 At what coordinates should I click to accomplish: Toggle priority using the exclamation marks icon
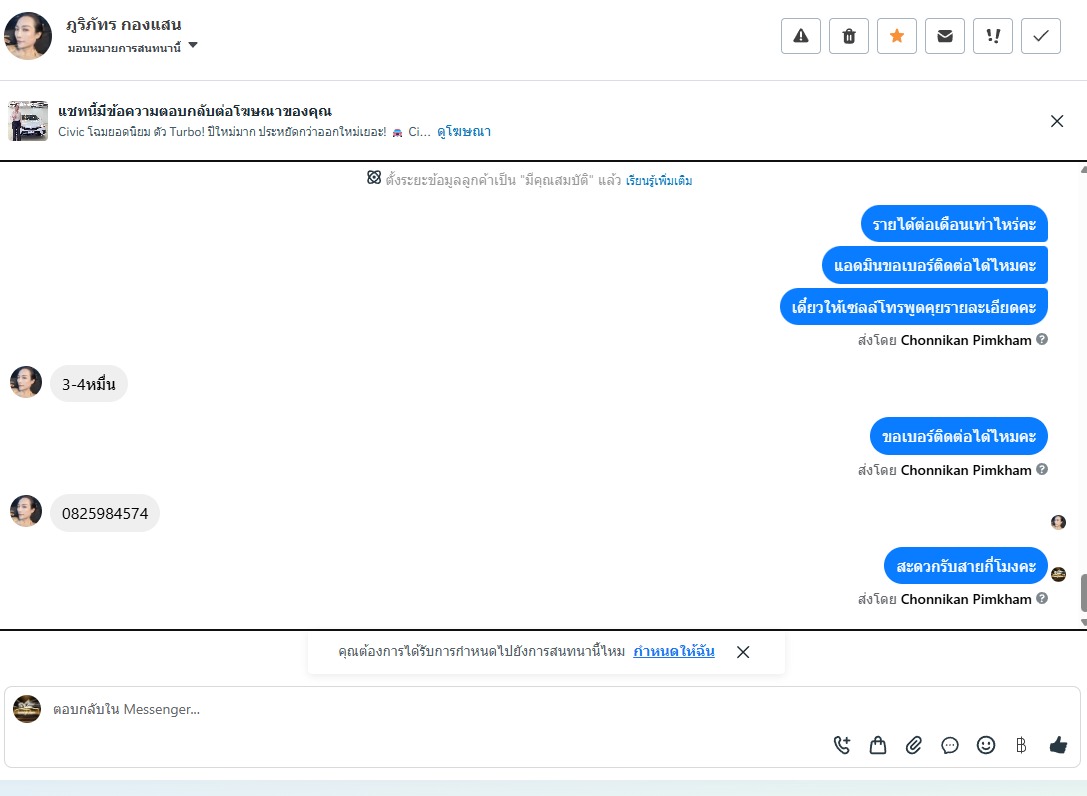tap(993, 36)
